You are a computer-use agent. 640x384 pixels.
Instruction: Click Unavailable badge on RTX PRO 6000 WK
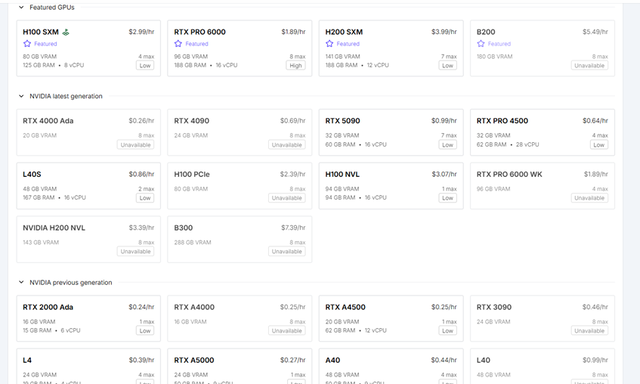(589, 198)
